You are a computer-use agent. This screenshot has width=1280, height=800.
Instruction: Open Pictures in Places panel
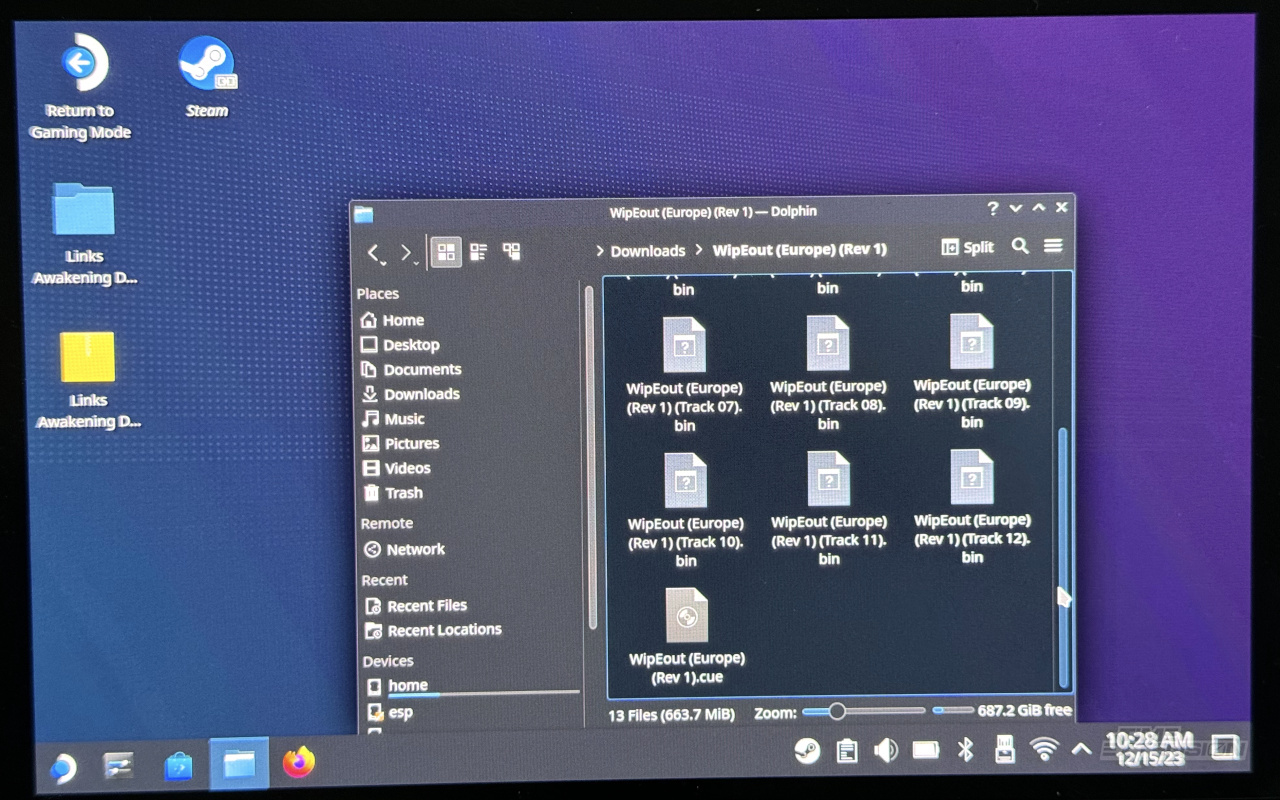(400, 444)
